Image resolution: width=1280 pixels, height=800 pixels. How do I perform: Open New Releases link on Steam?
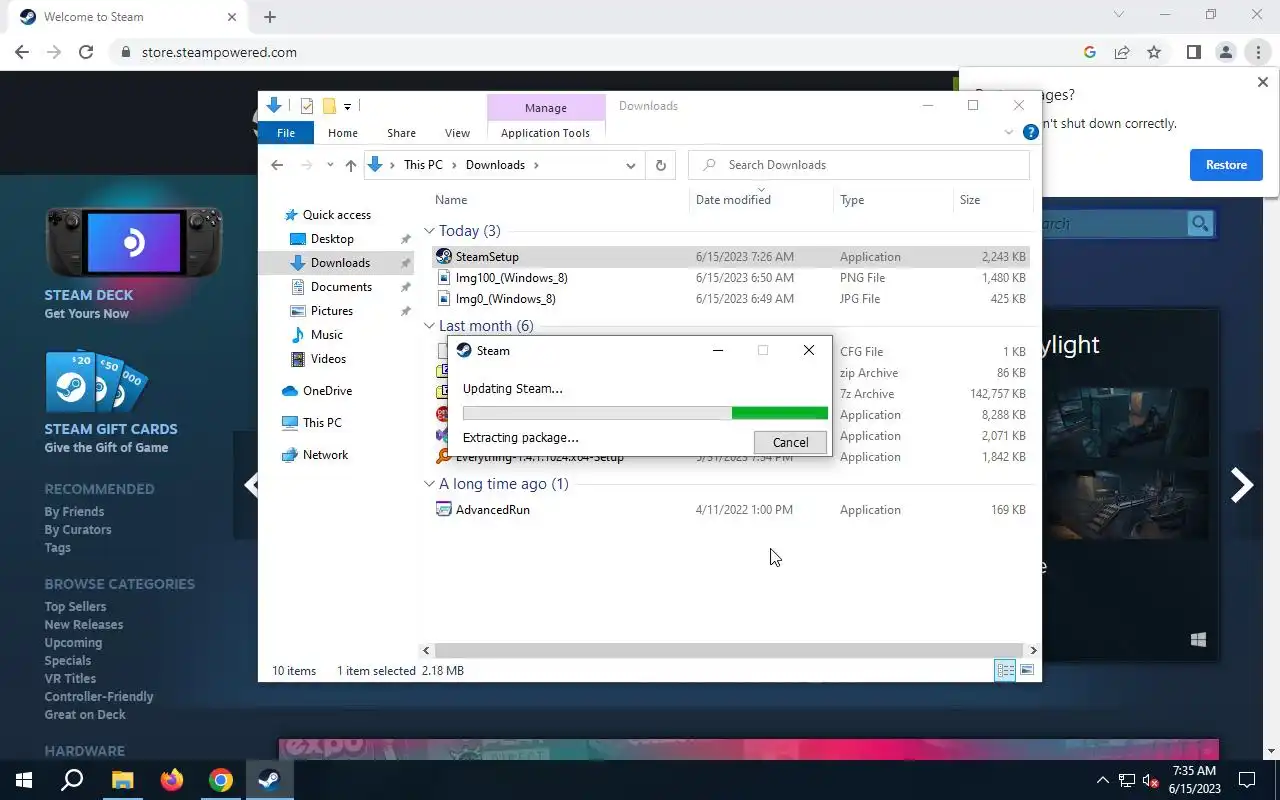click(x=84, y=625)
